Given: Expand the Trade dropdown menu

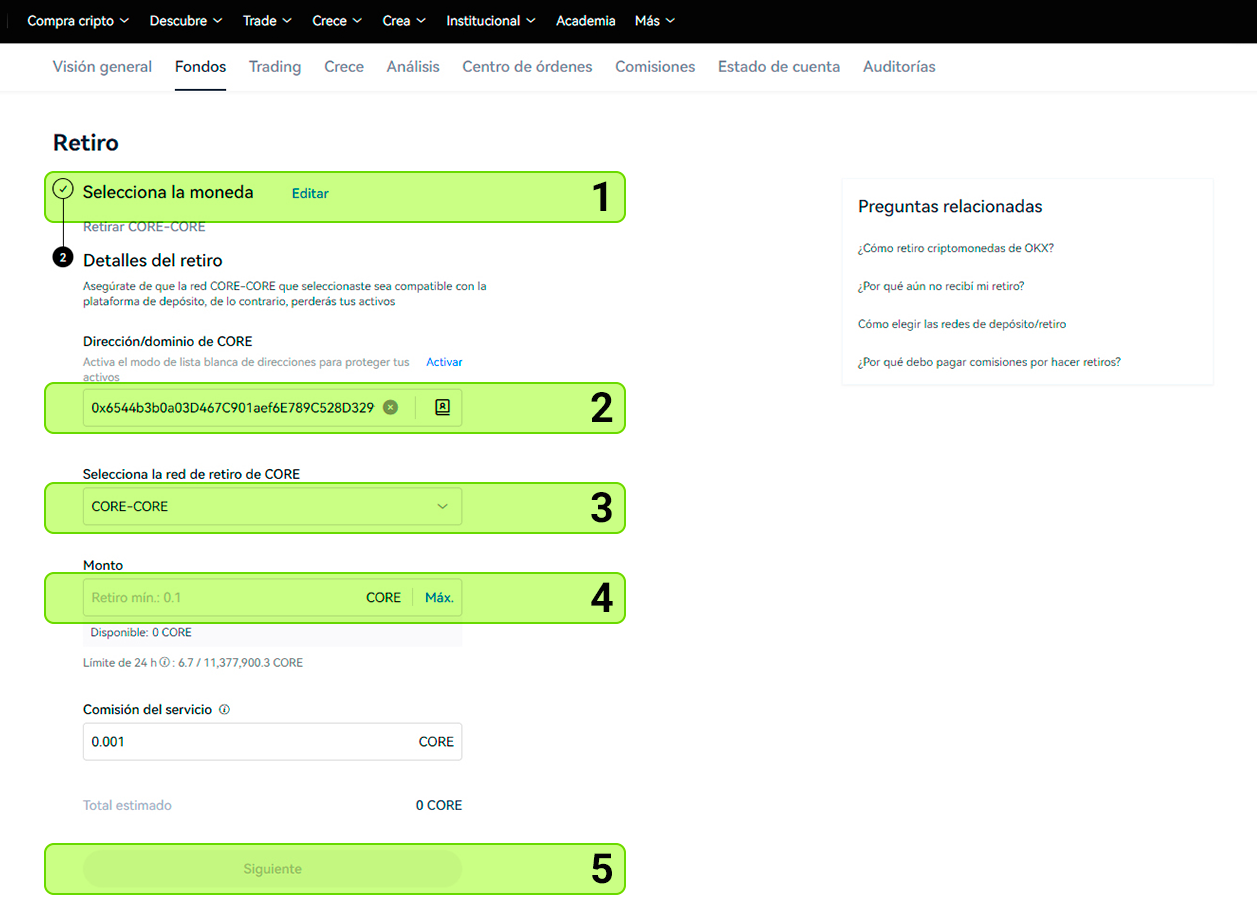Looking at the screenshot, I should tap(267, 21).
